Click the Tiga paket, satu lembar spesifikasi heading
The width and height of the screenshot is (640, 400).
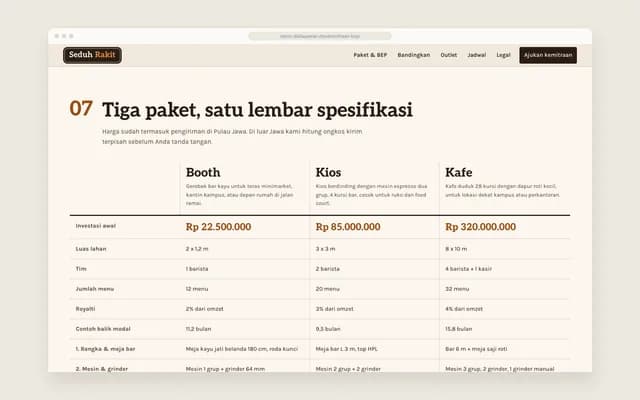(258, 109)
